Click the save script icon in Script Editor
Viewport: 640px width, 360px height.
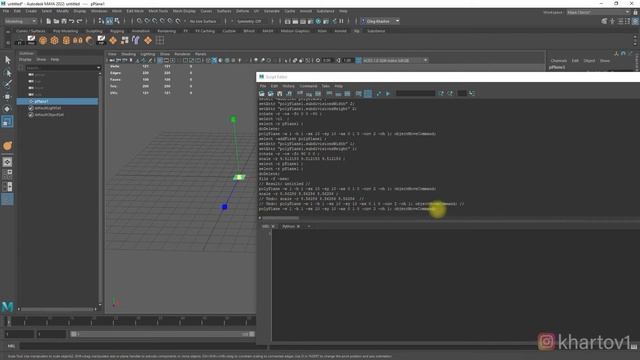pos(280,93)
